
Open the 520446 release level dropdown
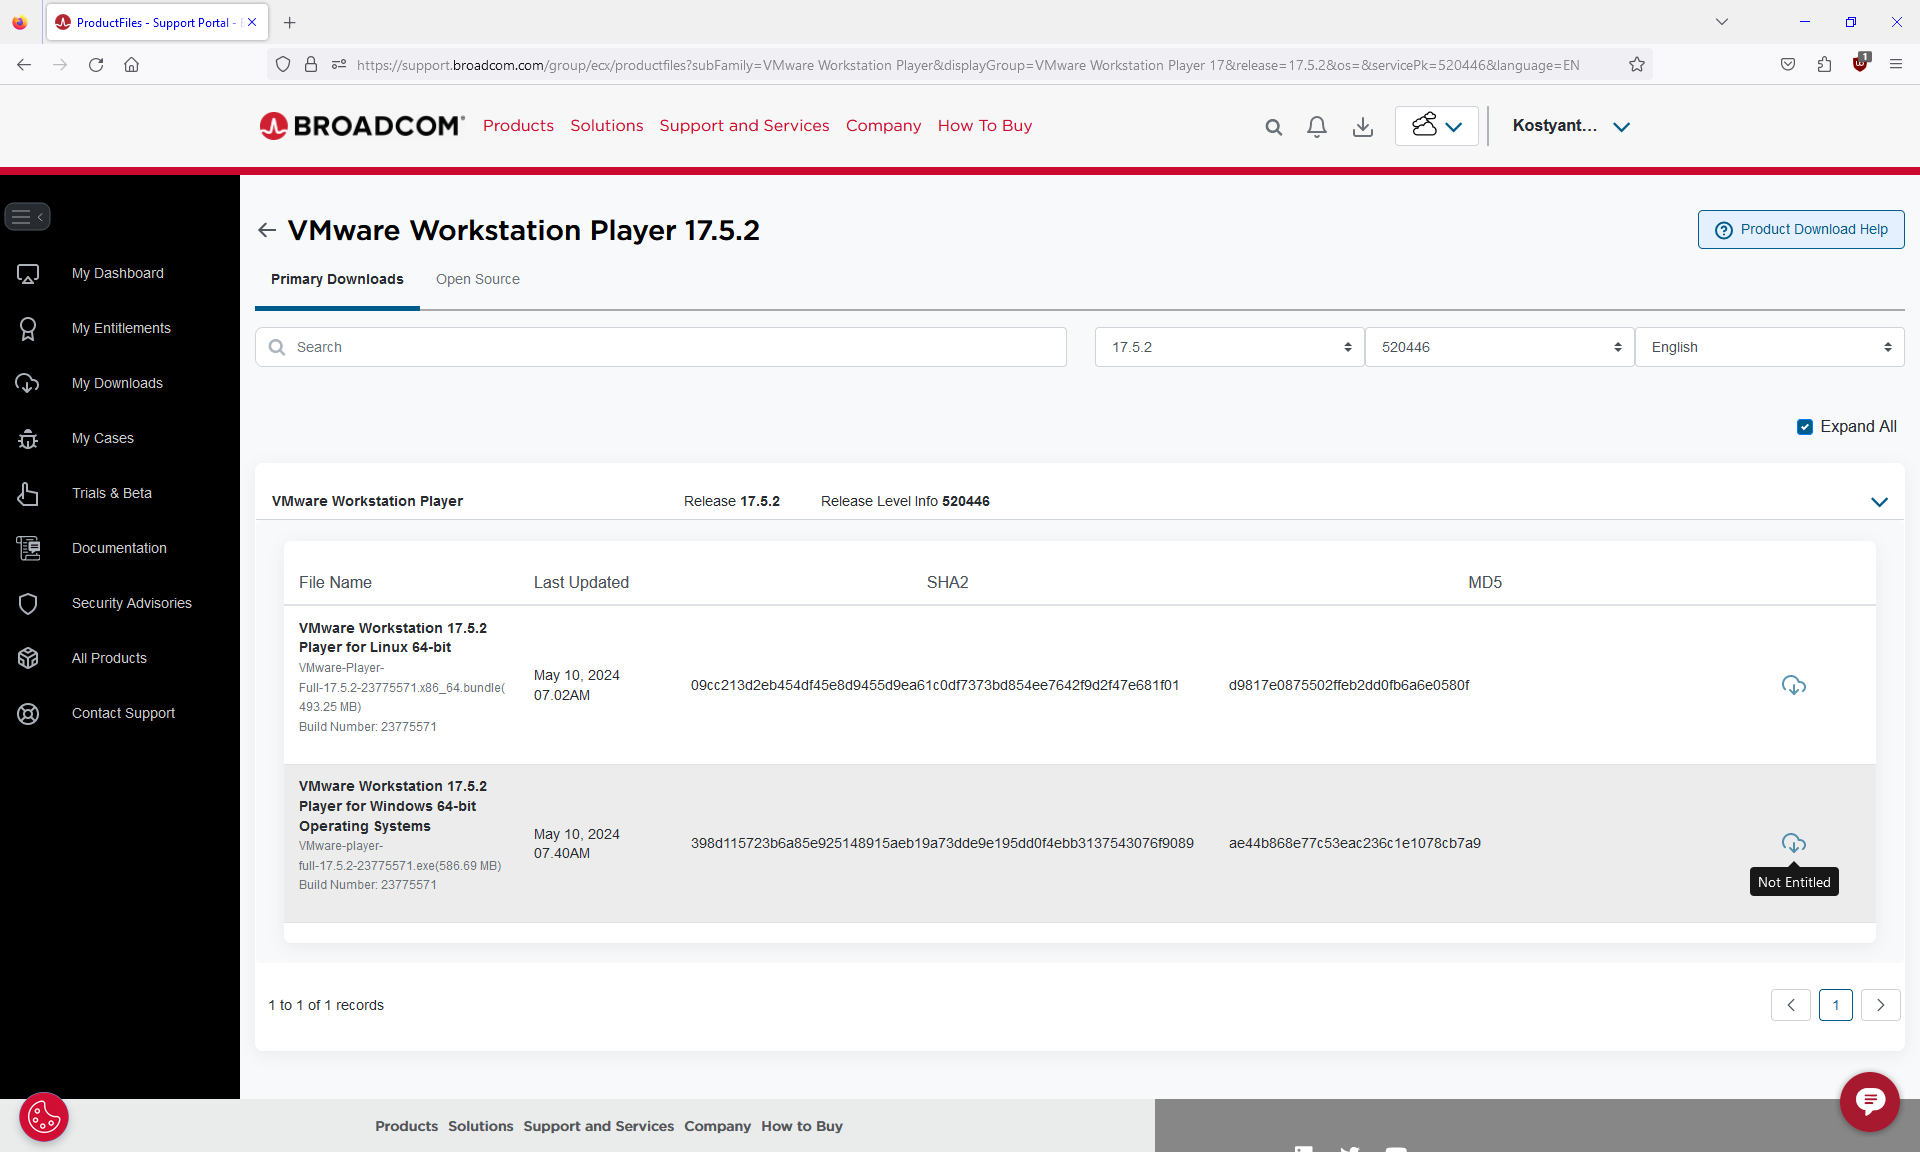1499,347
